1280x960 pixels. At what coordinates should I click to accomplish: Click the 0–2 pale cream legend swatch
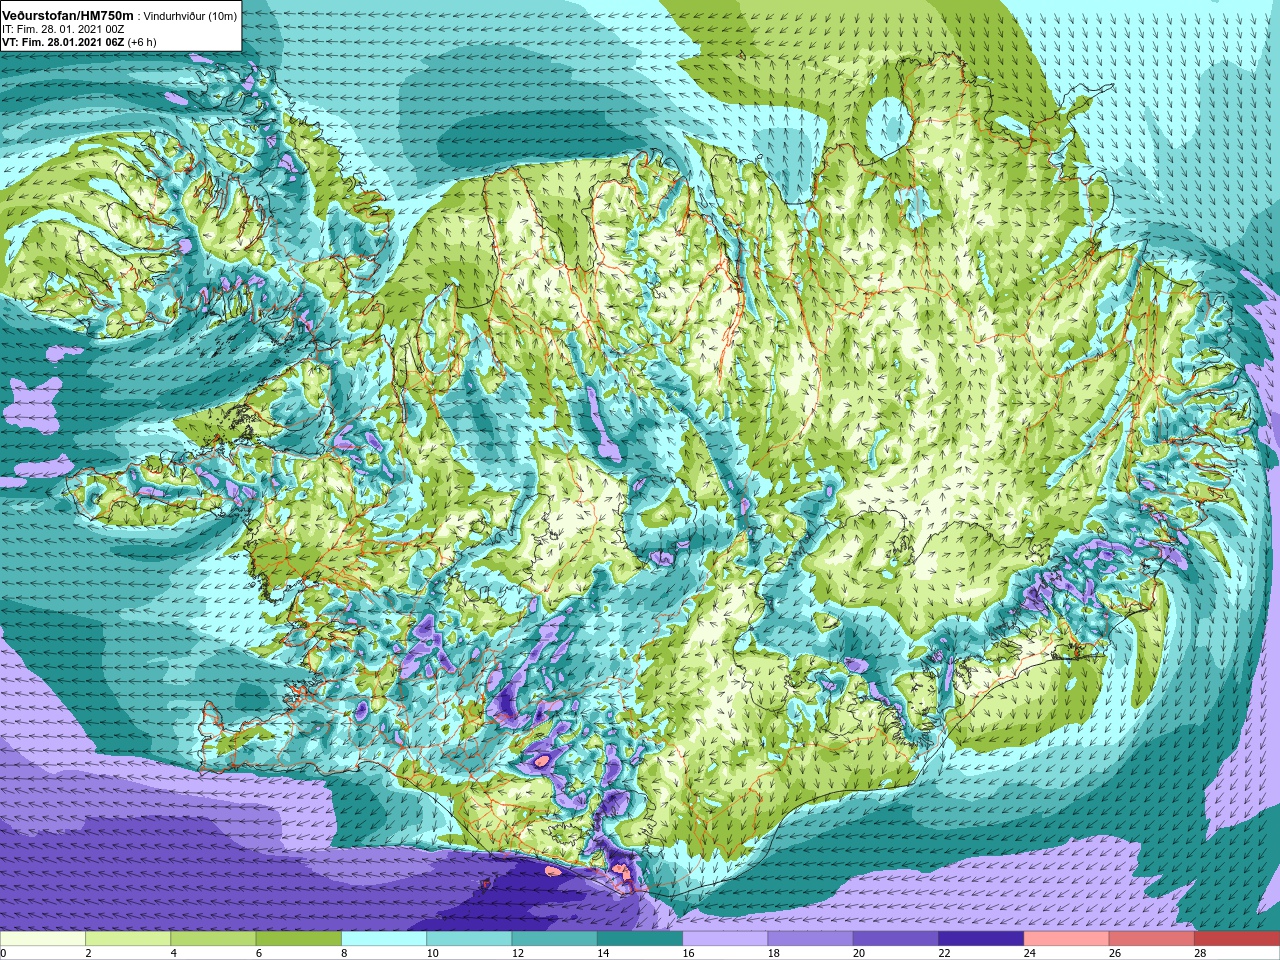pos(43,939)
